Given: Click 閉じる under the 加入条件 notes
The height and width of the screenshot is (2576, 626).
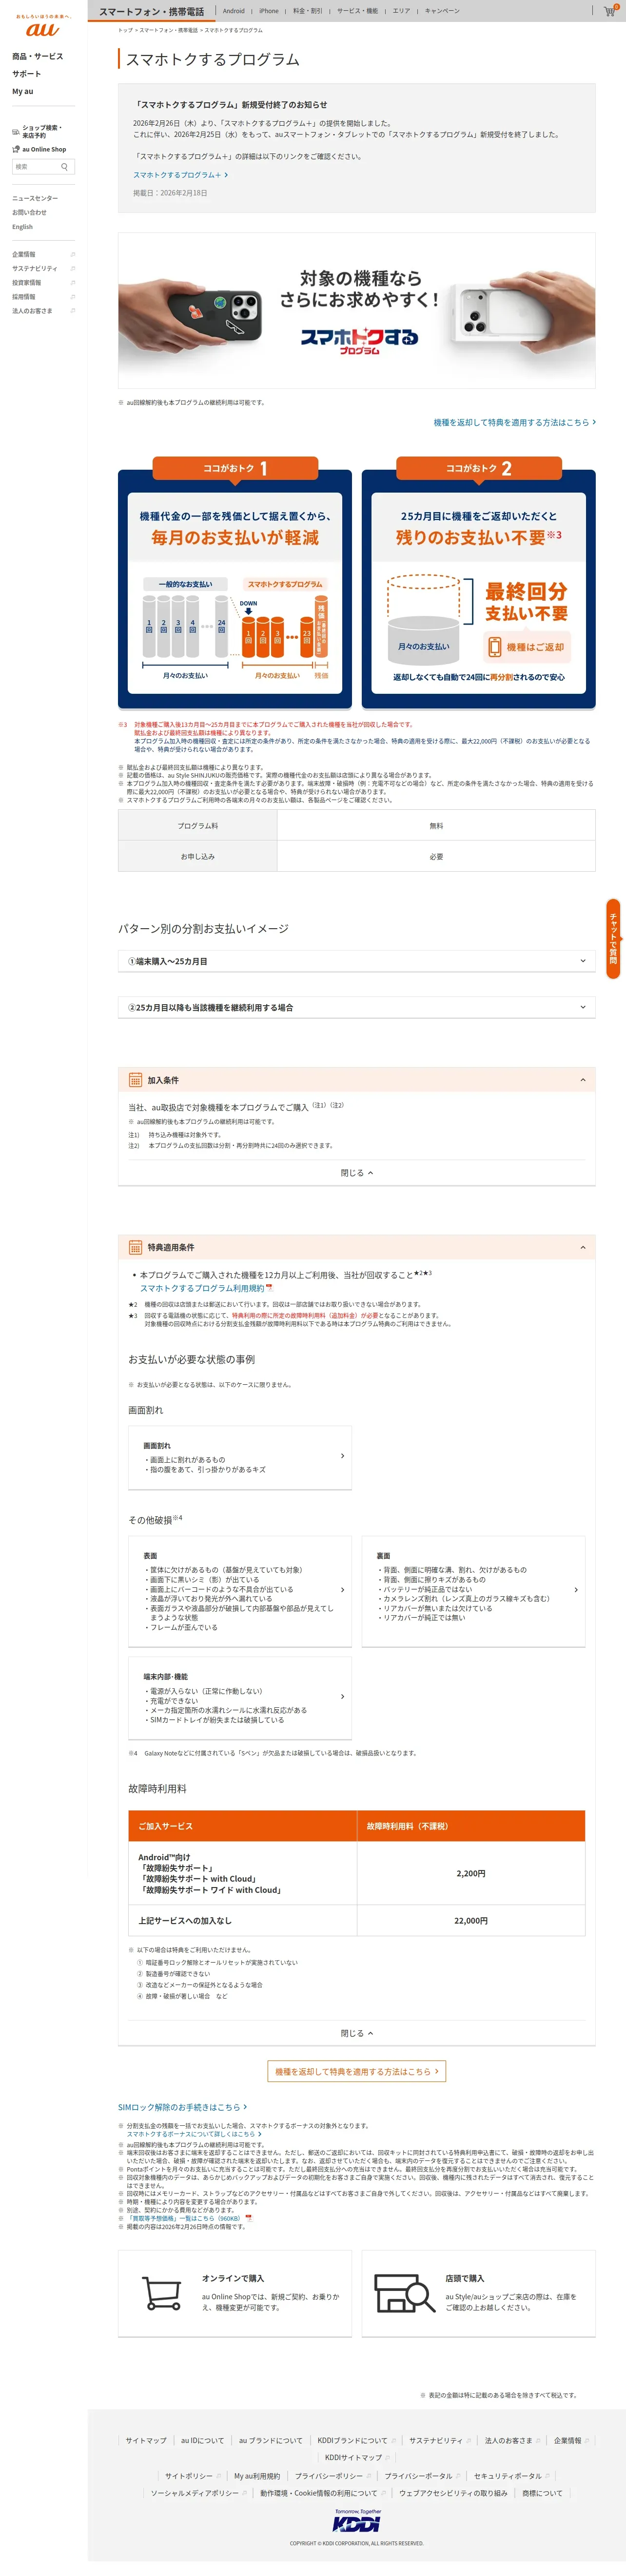Looking at the screenshot, I should click(x=356, y=1173).
